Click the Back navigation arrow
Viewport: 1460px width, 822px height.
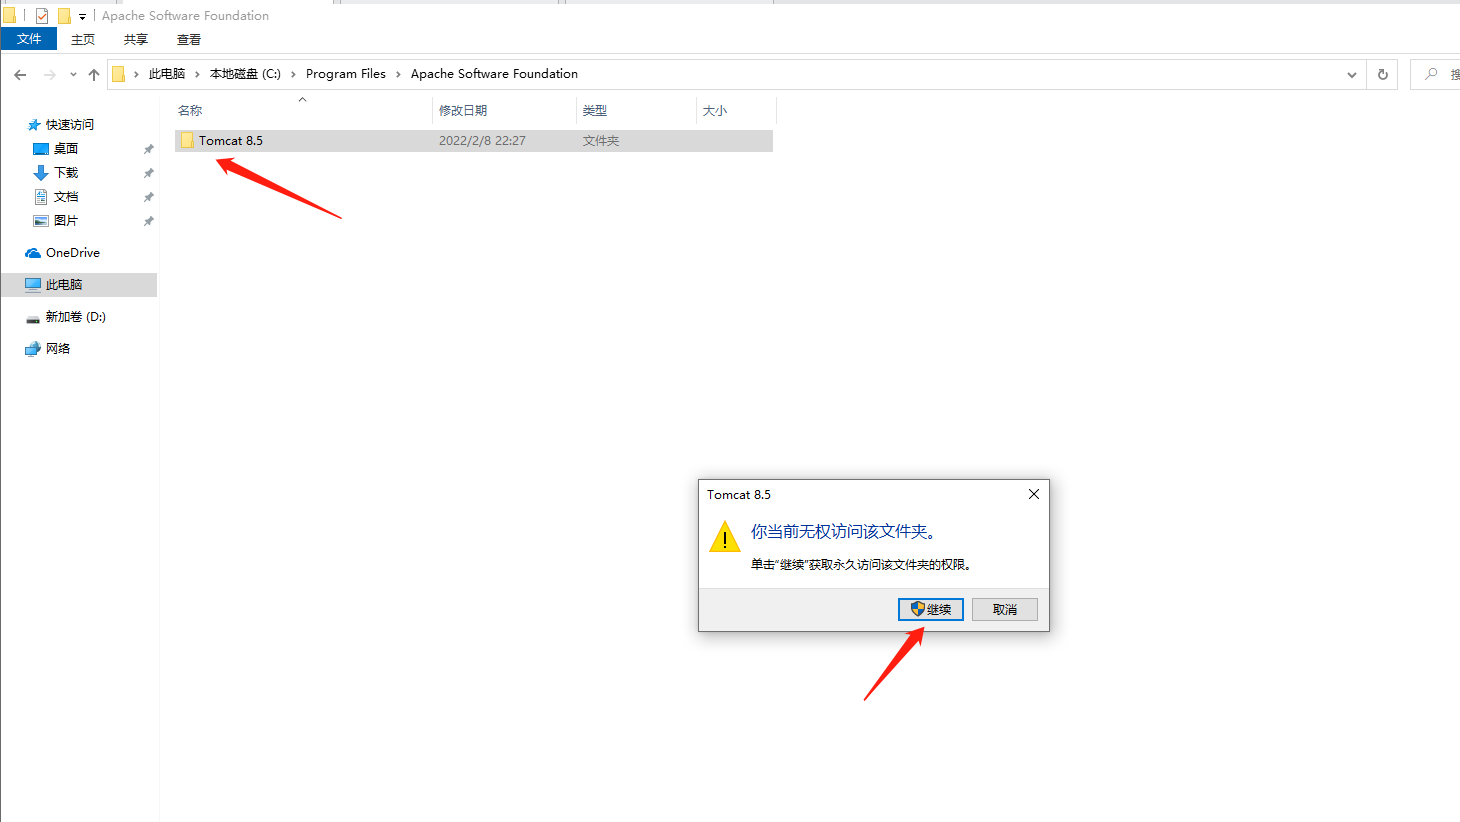20,74
